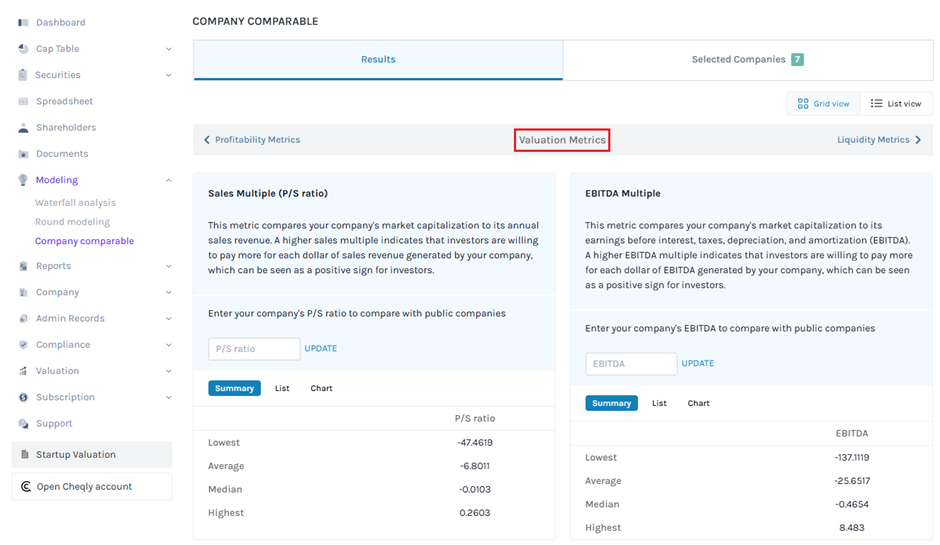Image resolution: width=940 pixels, height=545 pixels.
Task: Expand the Cap Table menu
Action: (x=168, y=49)
